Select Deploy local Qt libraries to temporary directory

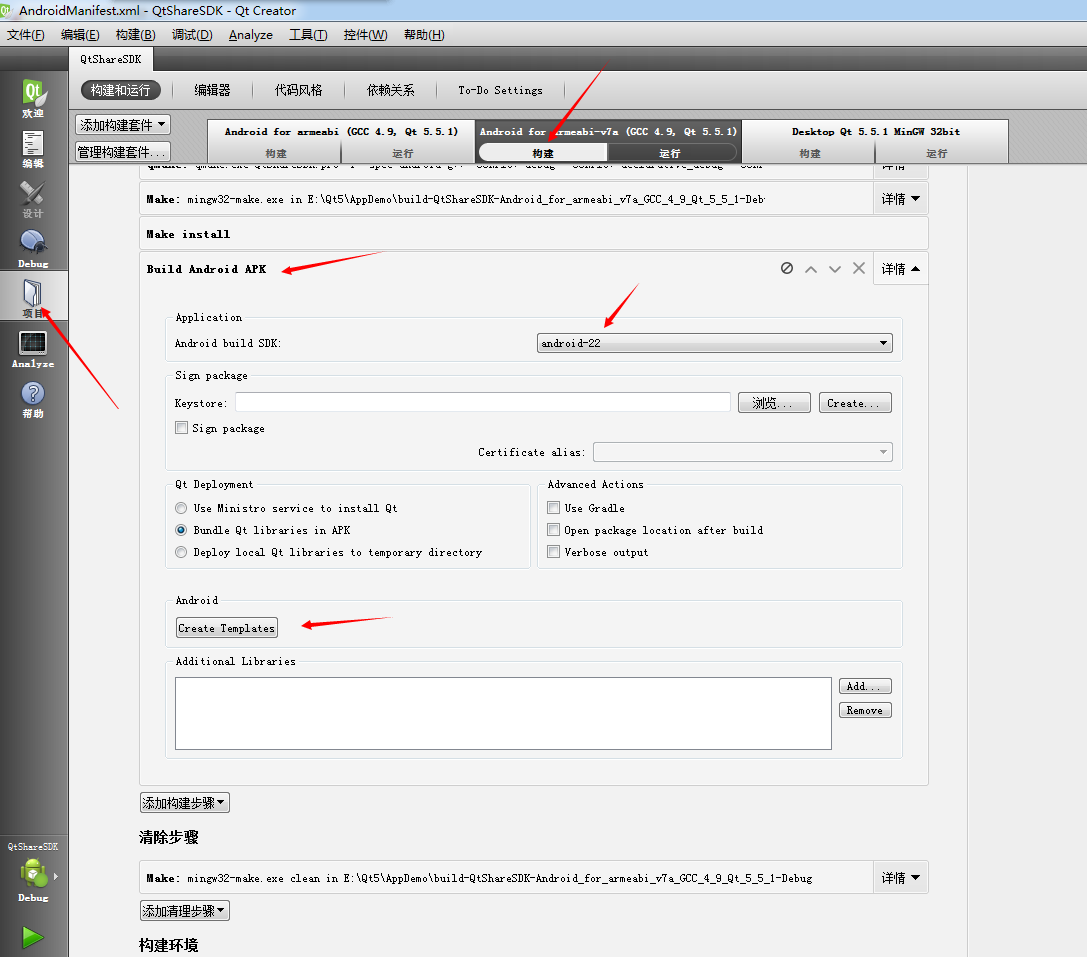pos(181,552)
